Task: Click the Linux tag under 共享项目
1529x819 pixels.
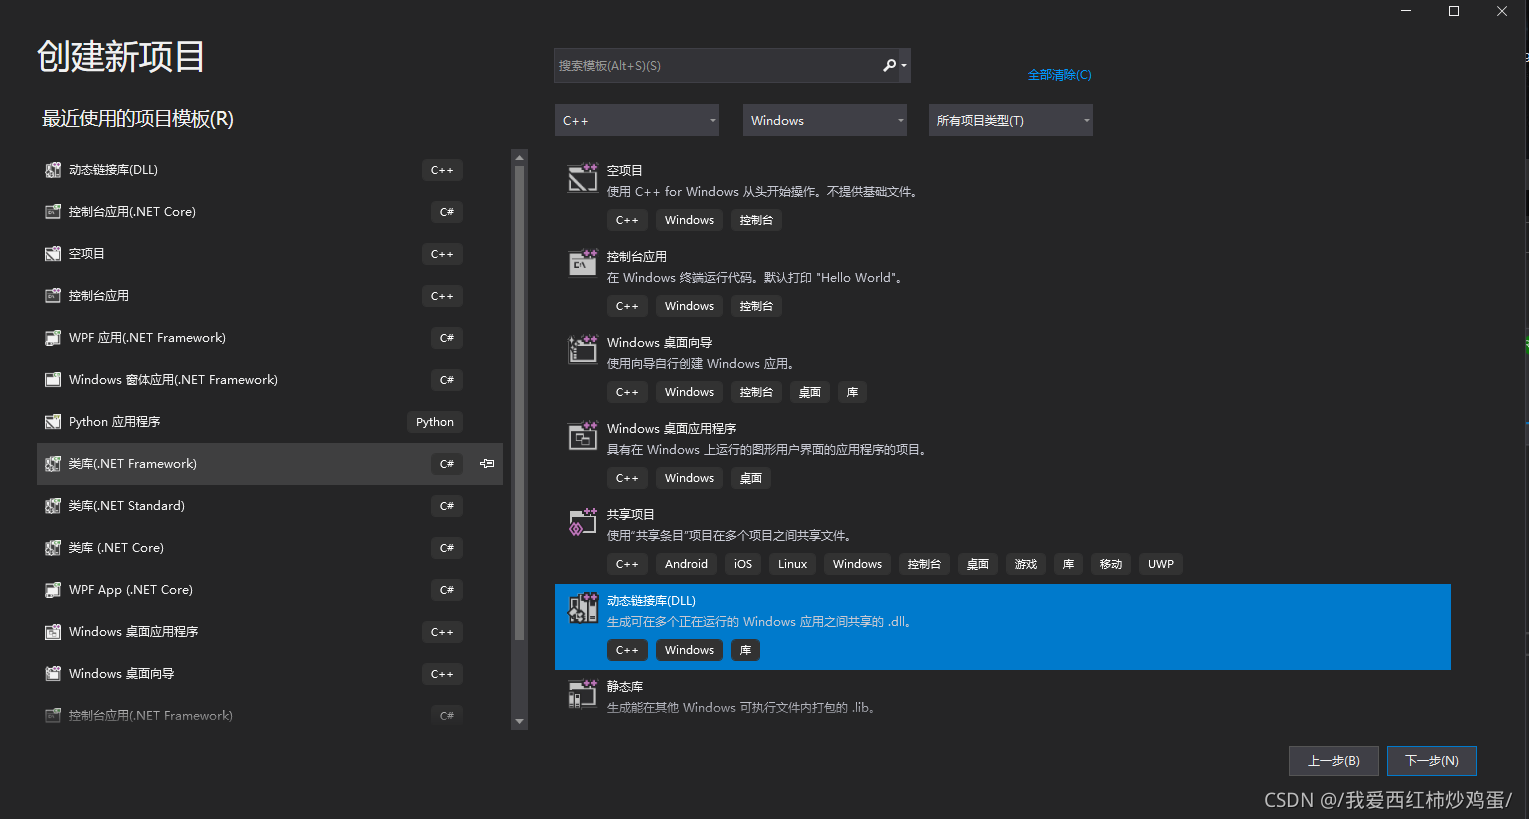Action: [793, 564]
